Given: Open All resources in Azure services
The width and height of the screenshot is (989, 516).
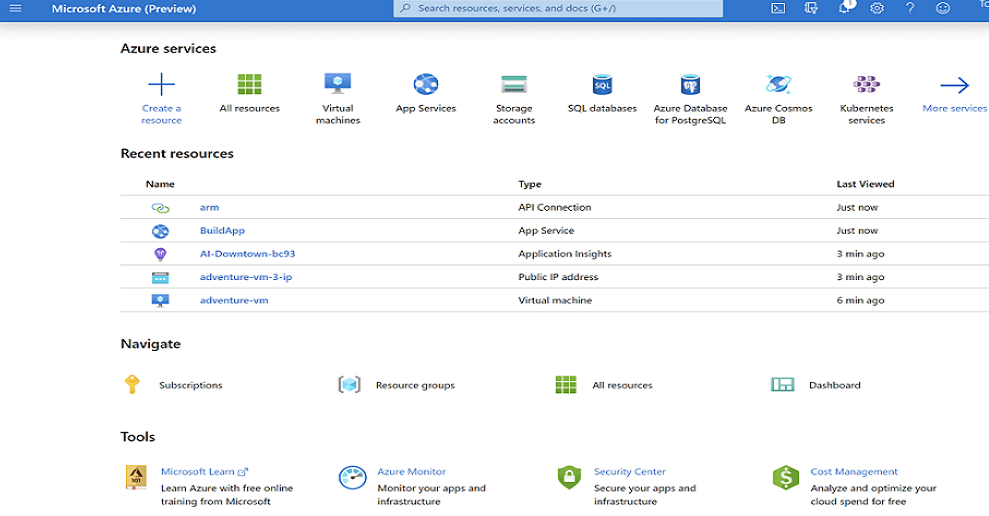Looking at the screenshot, I should [x=249, y=84].
